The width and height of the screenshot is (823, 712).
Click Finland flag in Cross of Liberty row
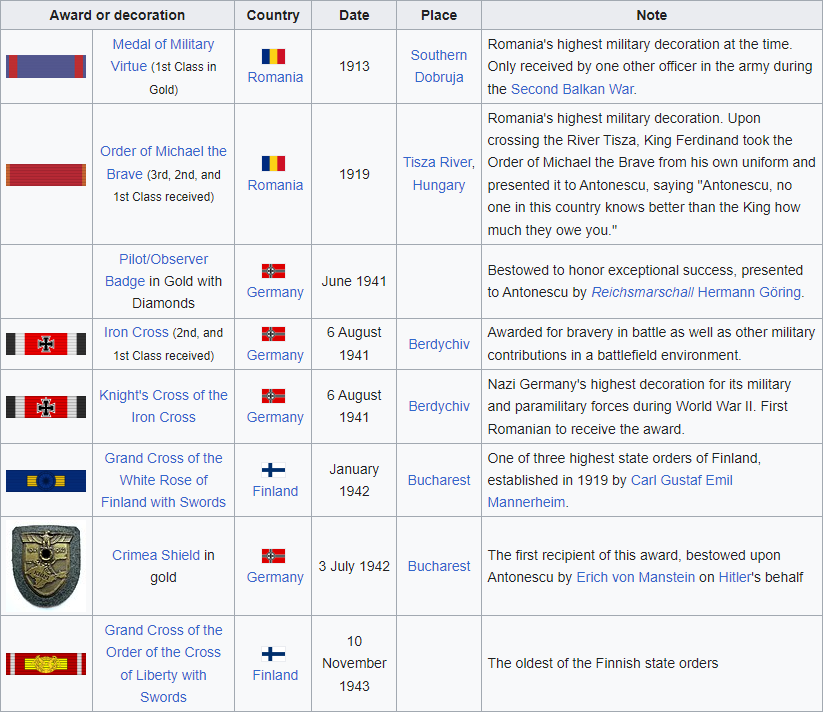273,654
